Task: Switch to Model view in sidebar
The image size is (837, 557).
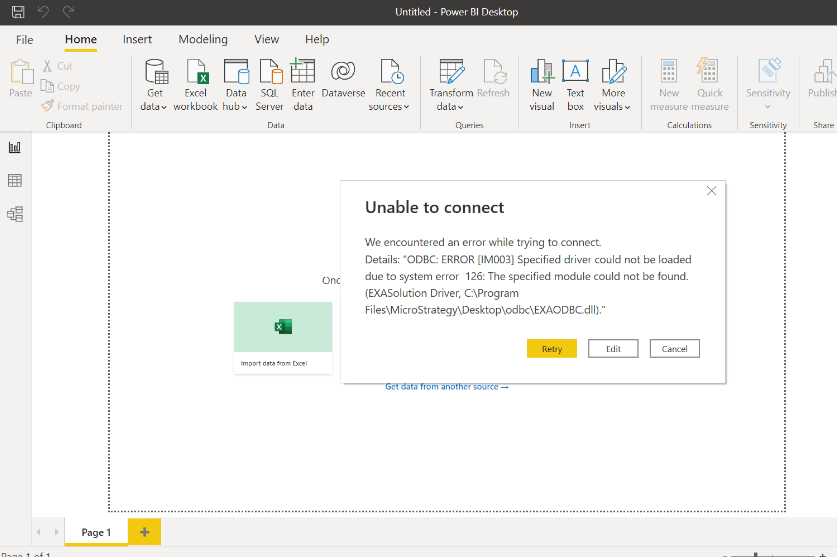Action: tap(15, 214)
